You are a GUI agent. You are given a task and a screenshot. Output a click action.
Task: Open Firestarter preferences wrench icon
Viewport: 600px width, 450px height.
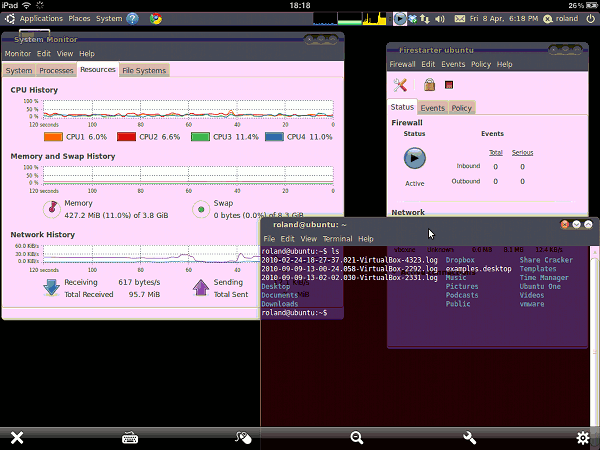point(400,85)
